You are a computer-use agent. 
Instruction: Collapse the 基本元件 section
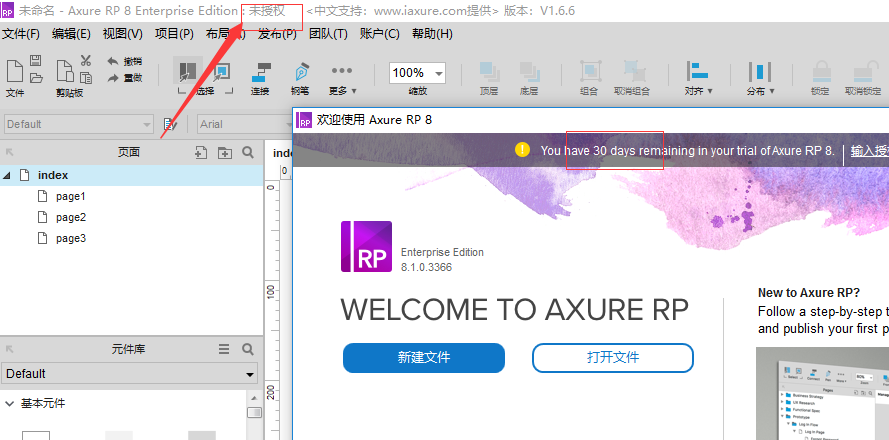tap(10, 404)
